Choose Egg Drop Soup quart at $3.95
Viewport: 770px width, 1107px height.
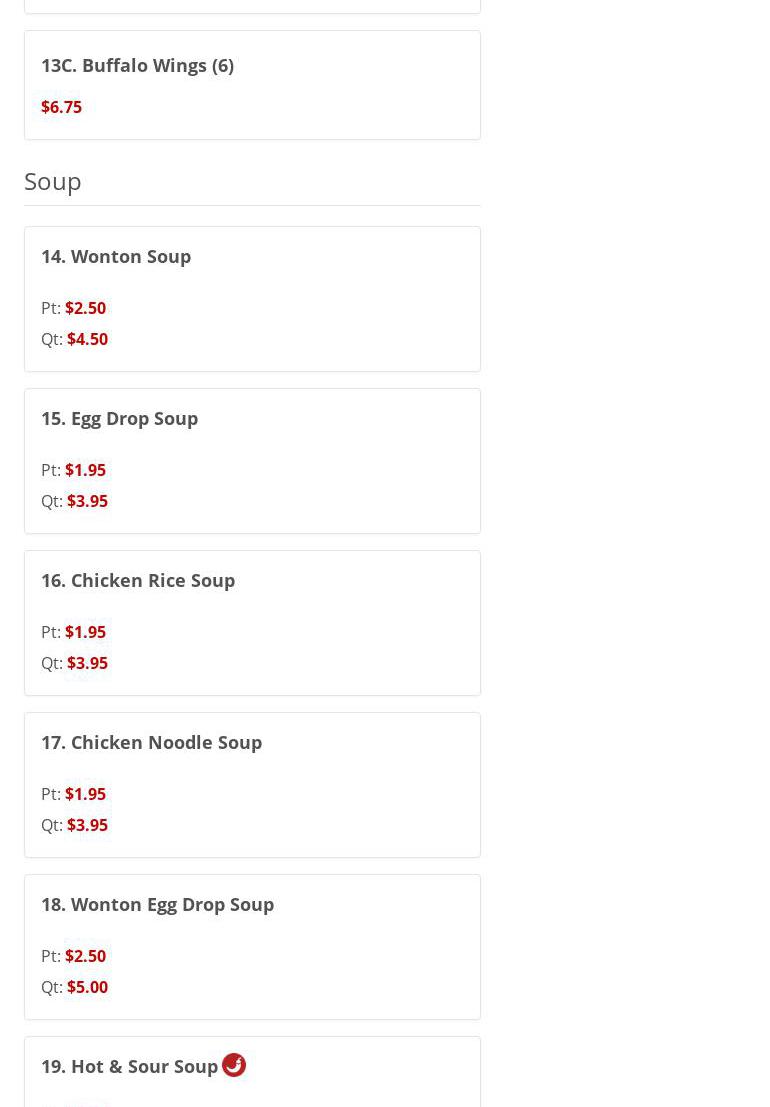87,501
